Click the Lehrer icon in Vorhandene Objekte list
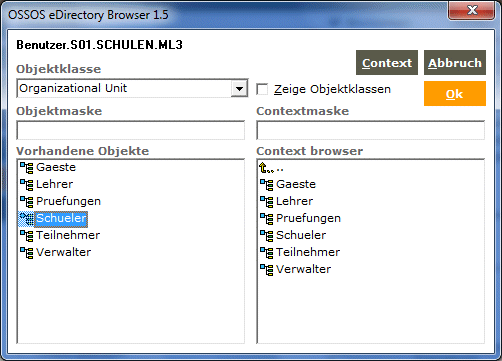This screenshot has width=502, height=361. click(x=26, y=184)
